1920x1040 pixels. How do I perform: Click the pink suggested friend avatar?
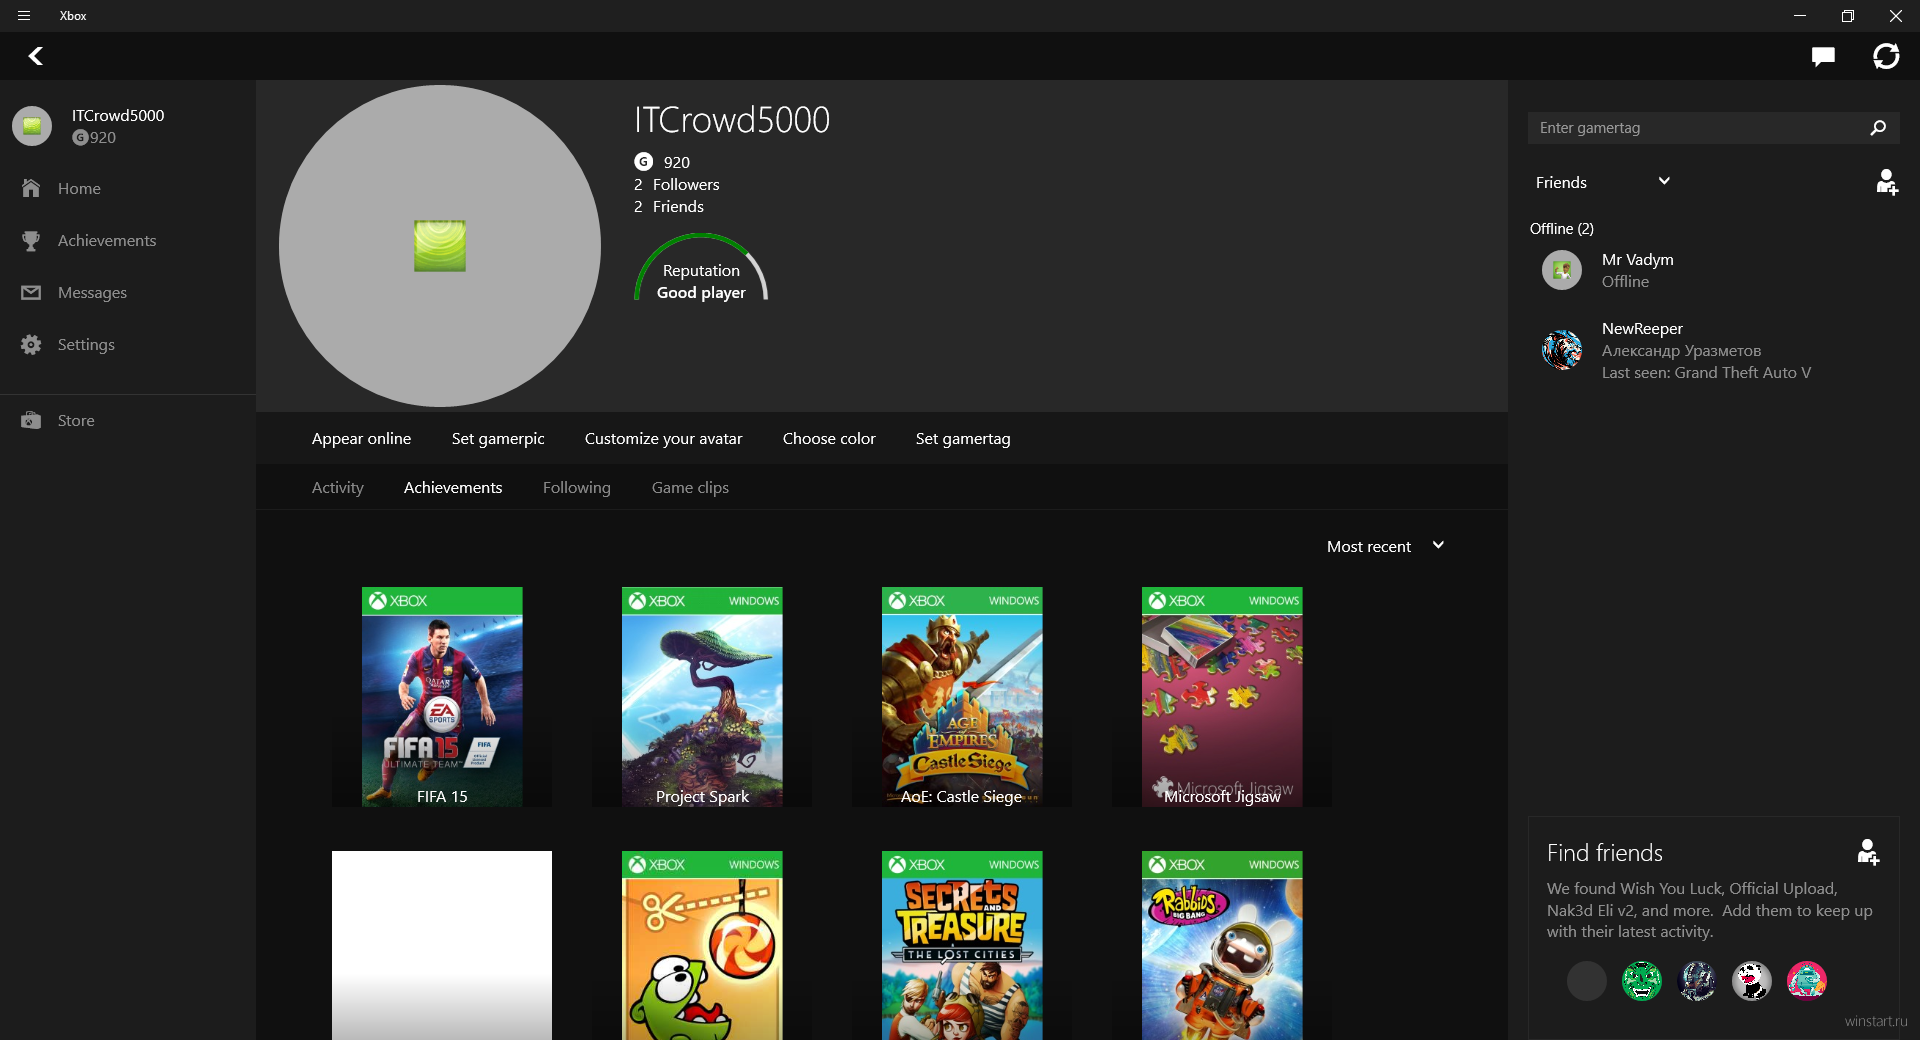tap(1806, 981)
